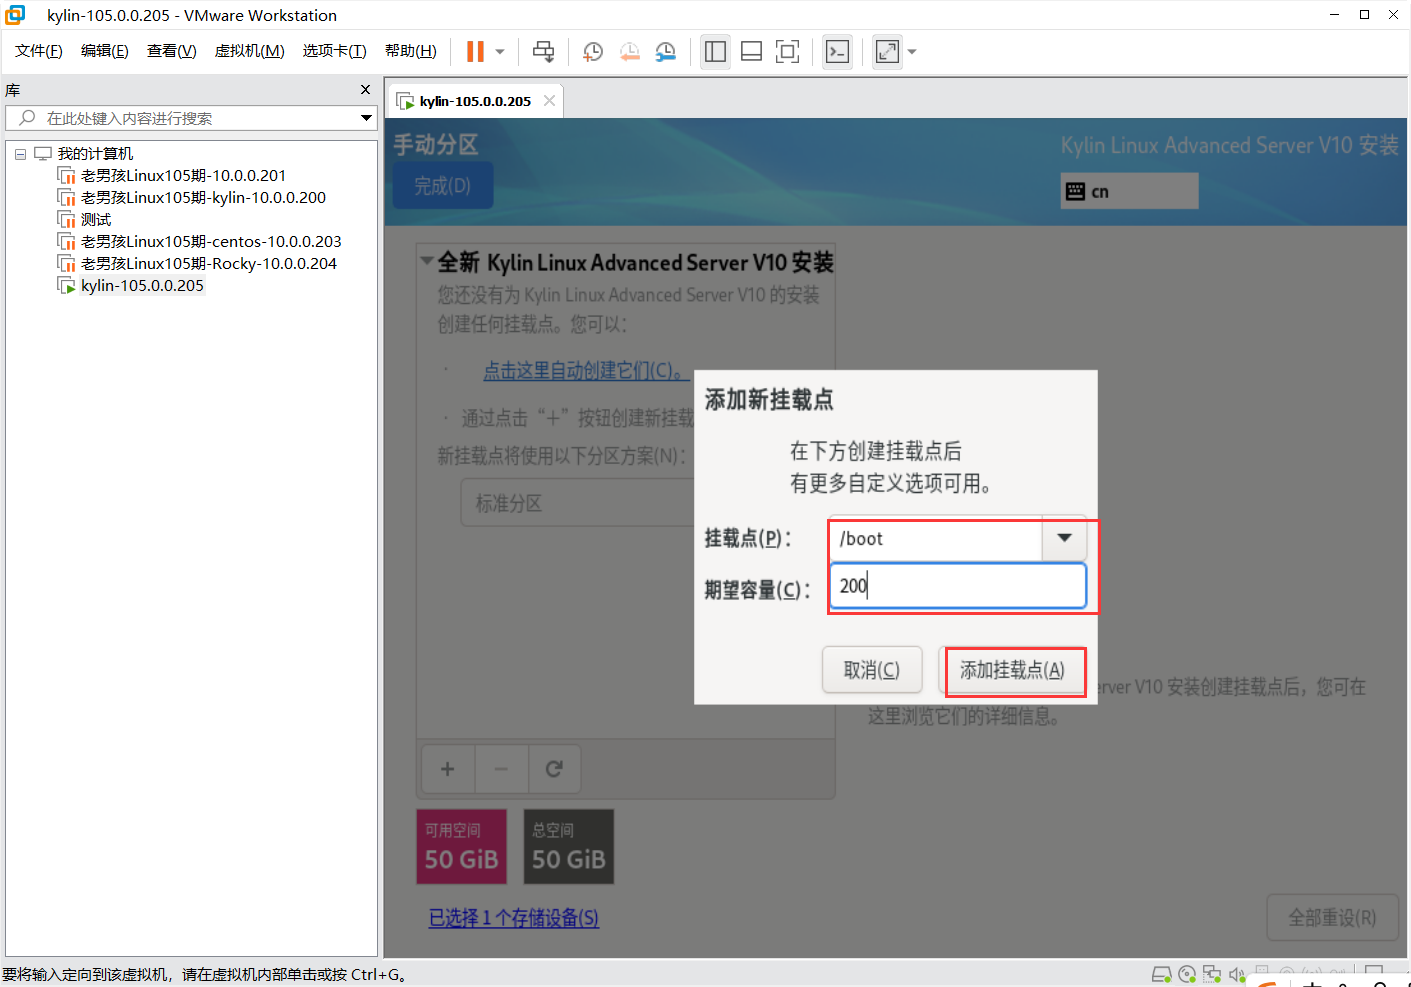Open the mount point dropdown arrow
This screenshot has width=1411, height=987.
[1065, 539]
